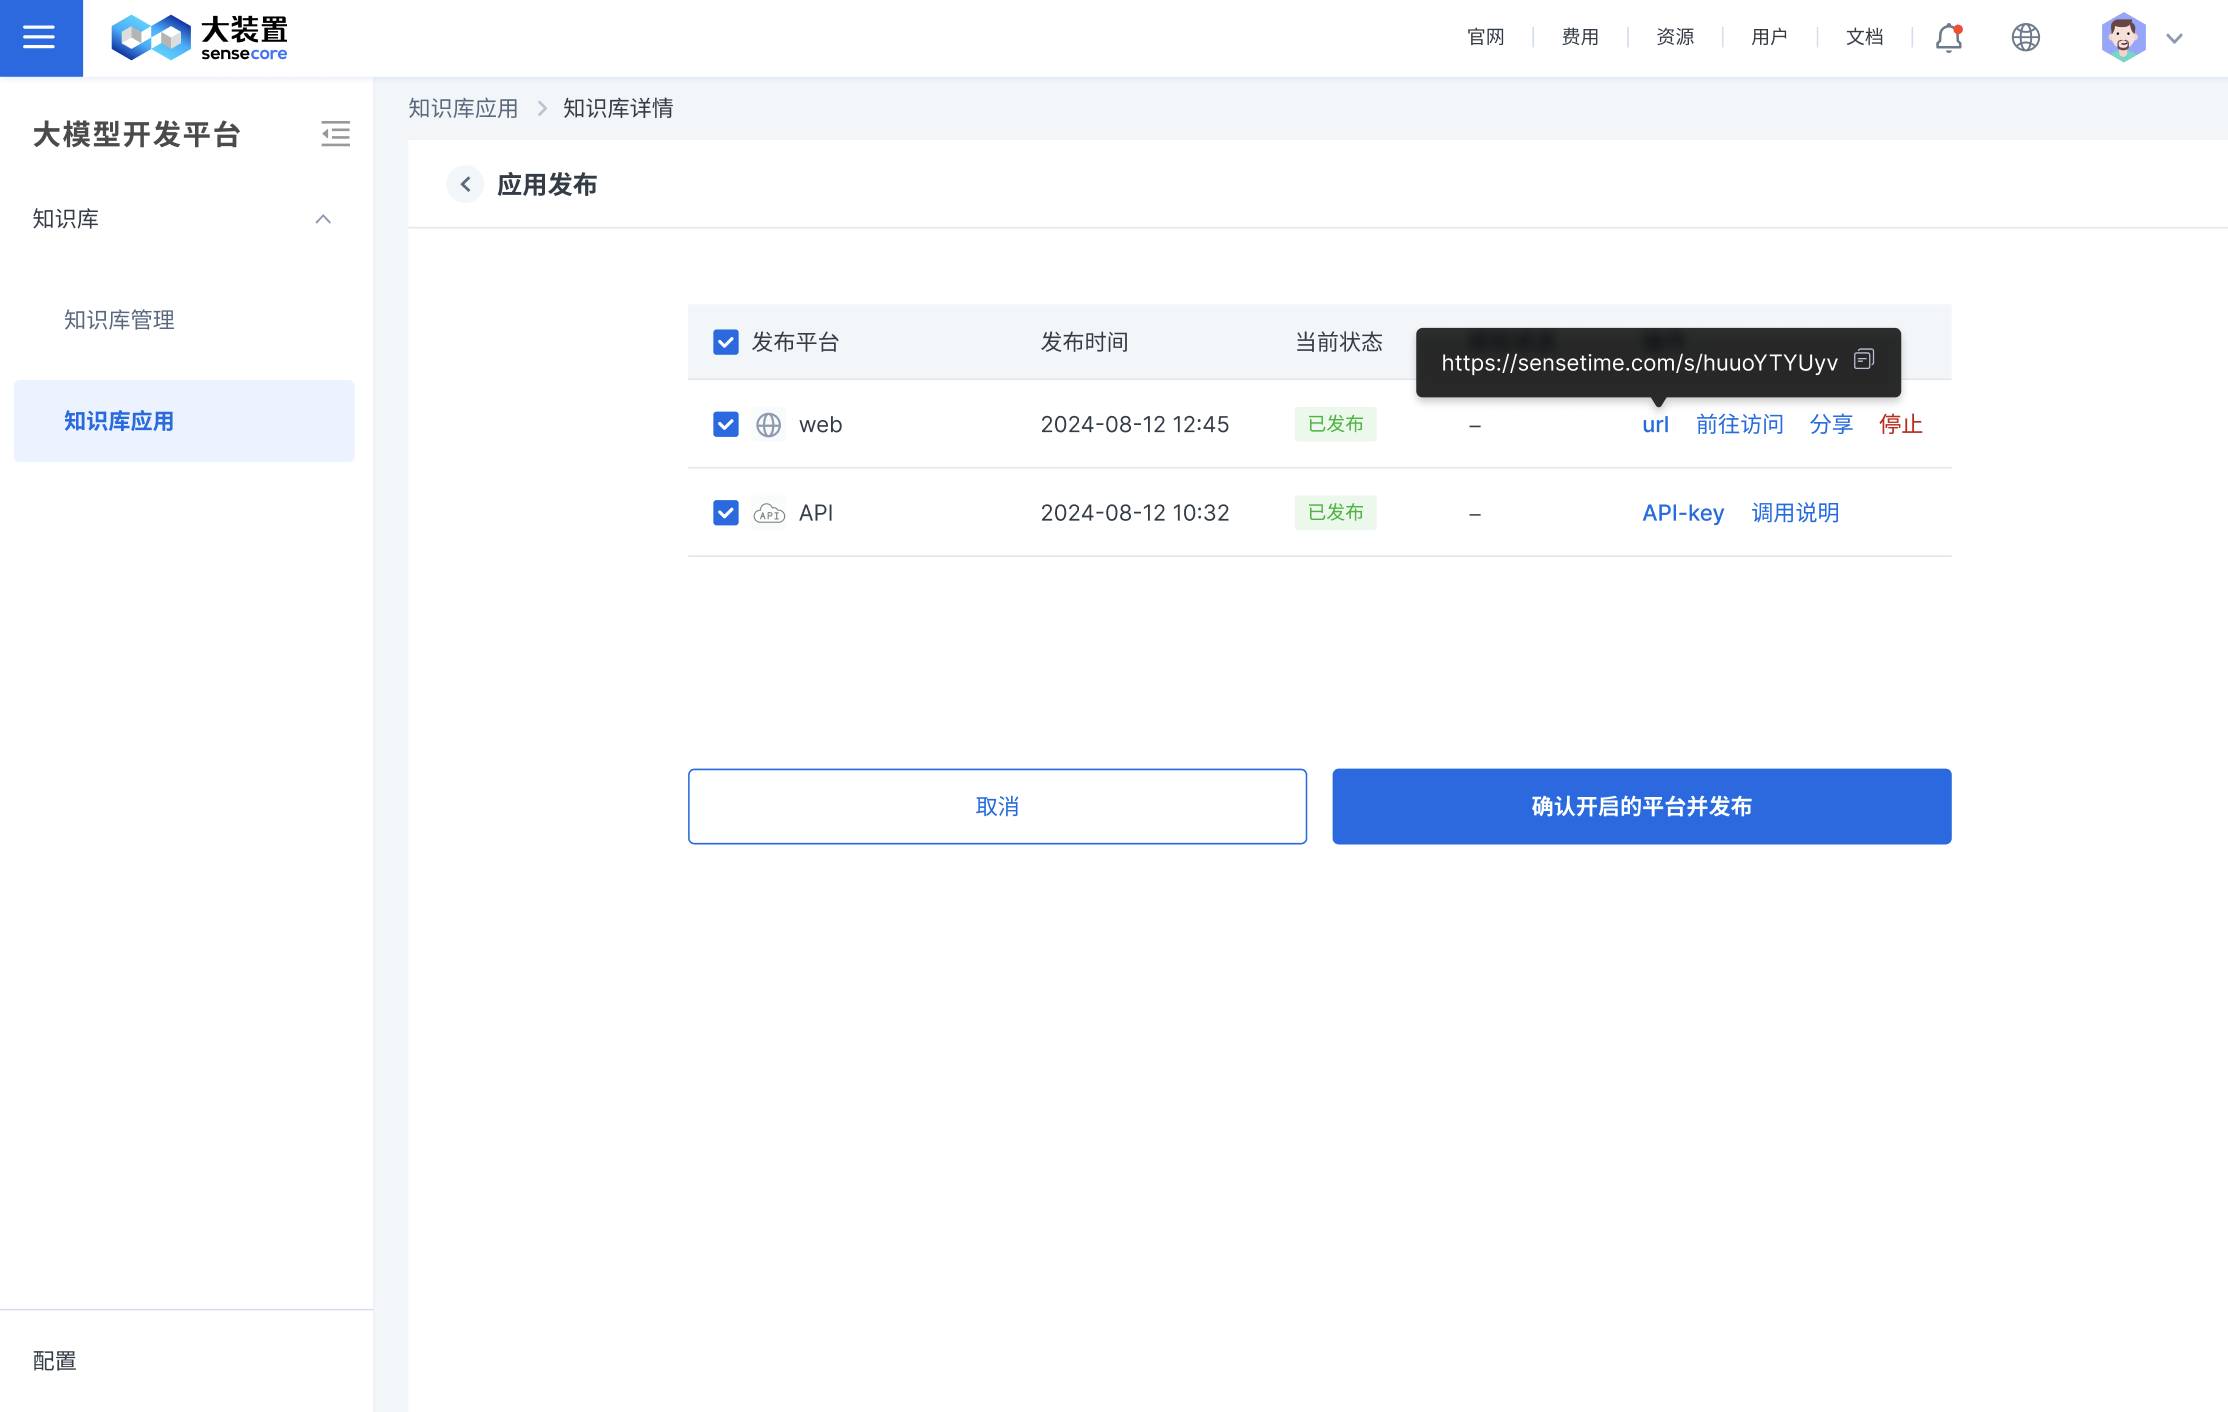
Task: Click the API platform icon
Action: coord(768,512)
